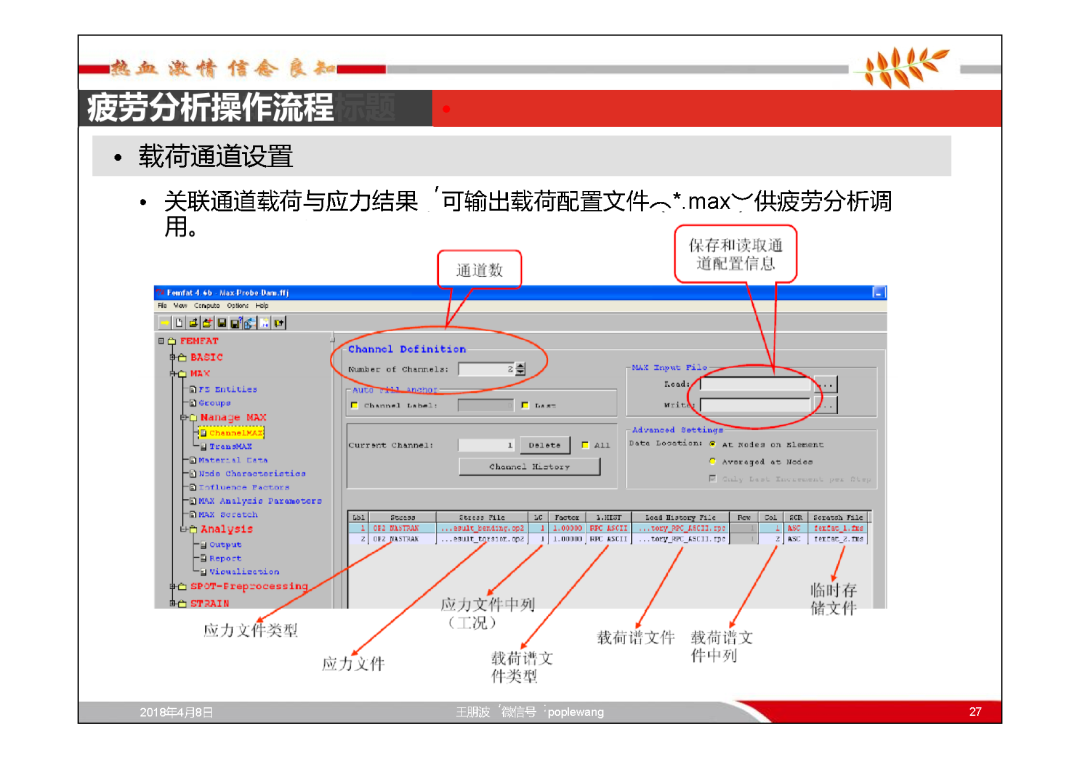Click the Groups page icon
The image size is (1080, 759).
pos(193,403)
